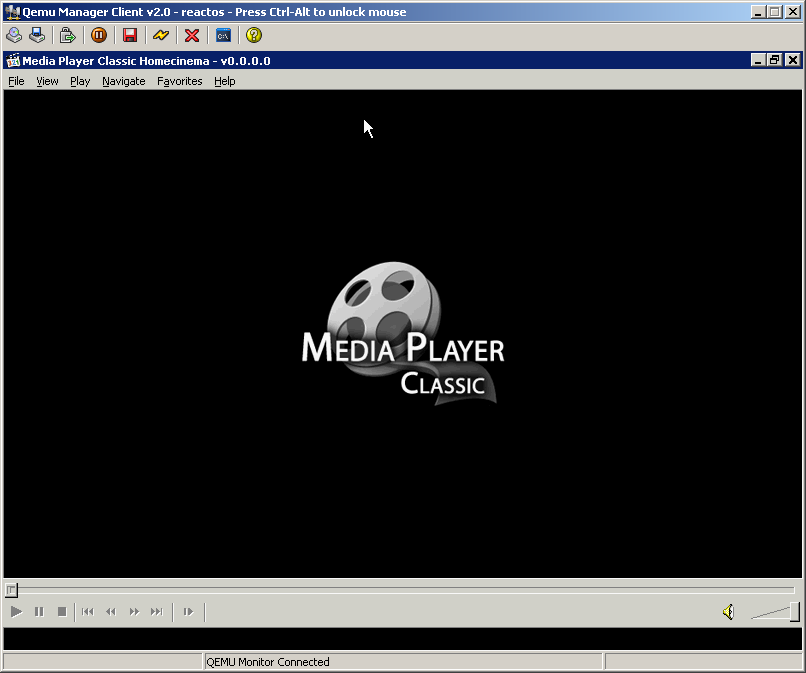Screen dimensions: 806x673
Task: Click the frame step button
Action: pos(188,611)
